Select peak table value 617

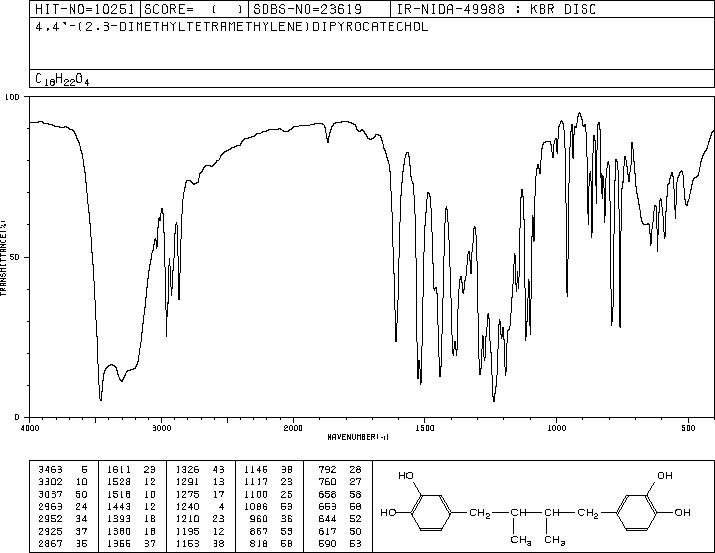[x=327, y=531]
